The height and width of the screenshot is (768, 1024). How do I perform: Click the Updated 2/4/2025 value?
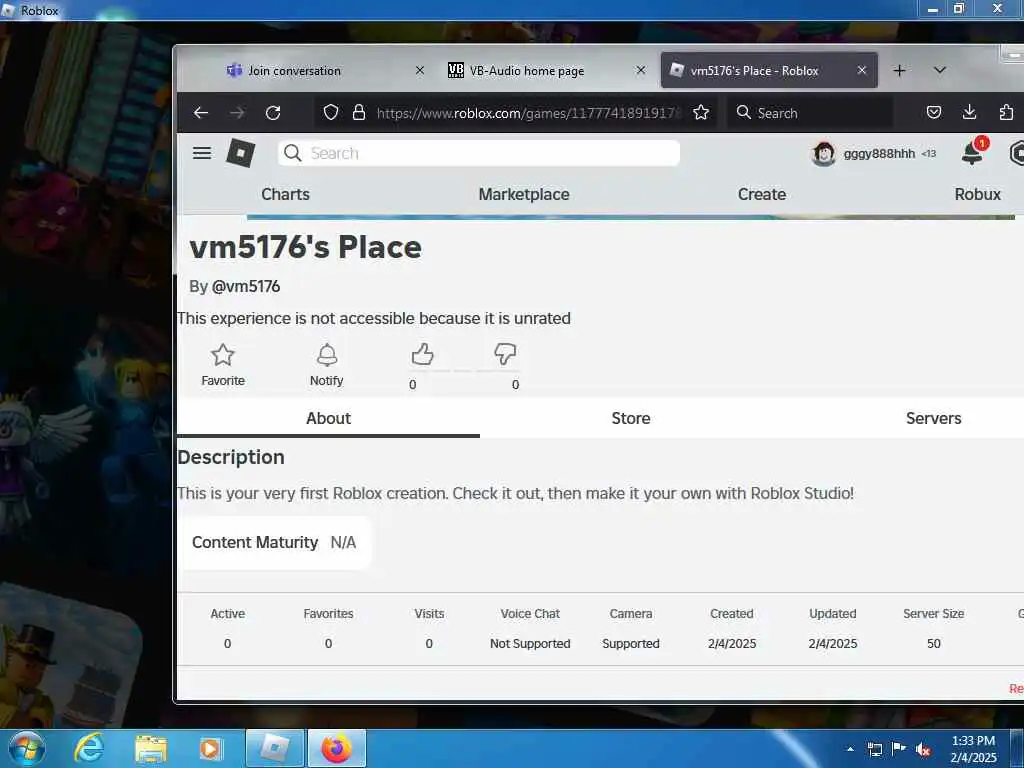click(x=832, y=643)
